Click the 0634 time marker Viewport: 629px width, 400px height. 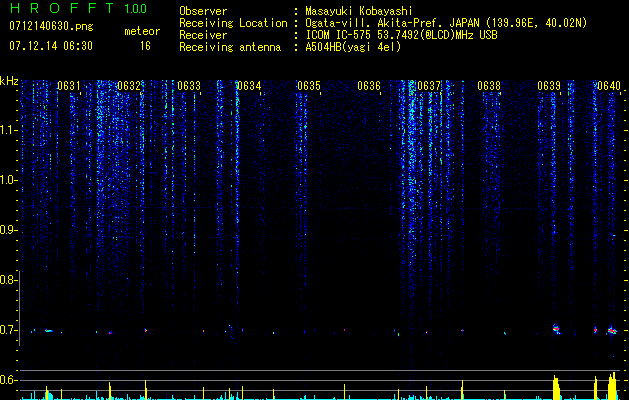coord(249,86)
